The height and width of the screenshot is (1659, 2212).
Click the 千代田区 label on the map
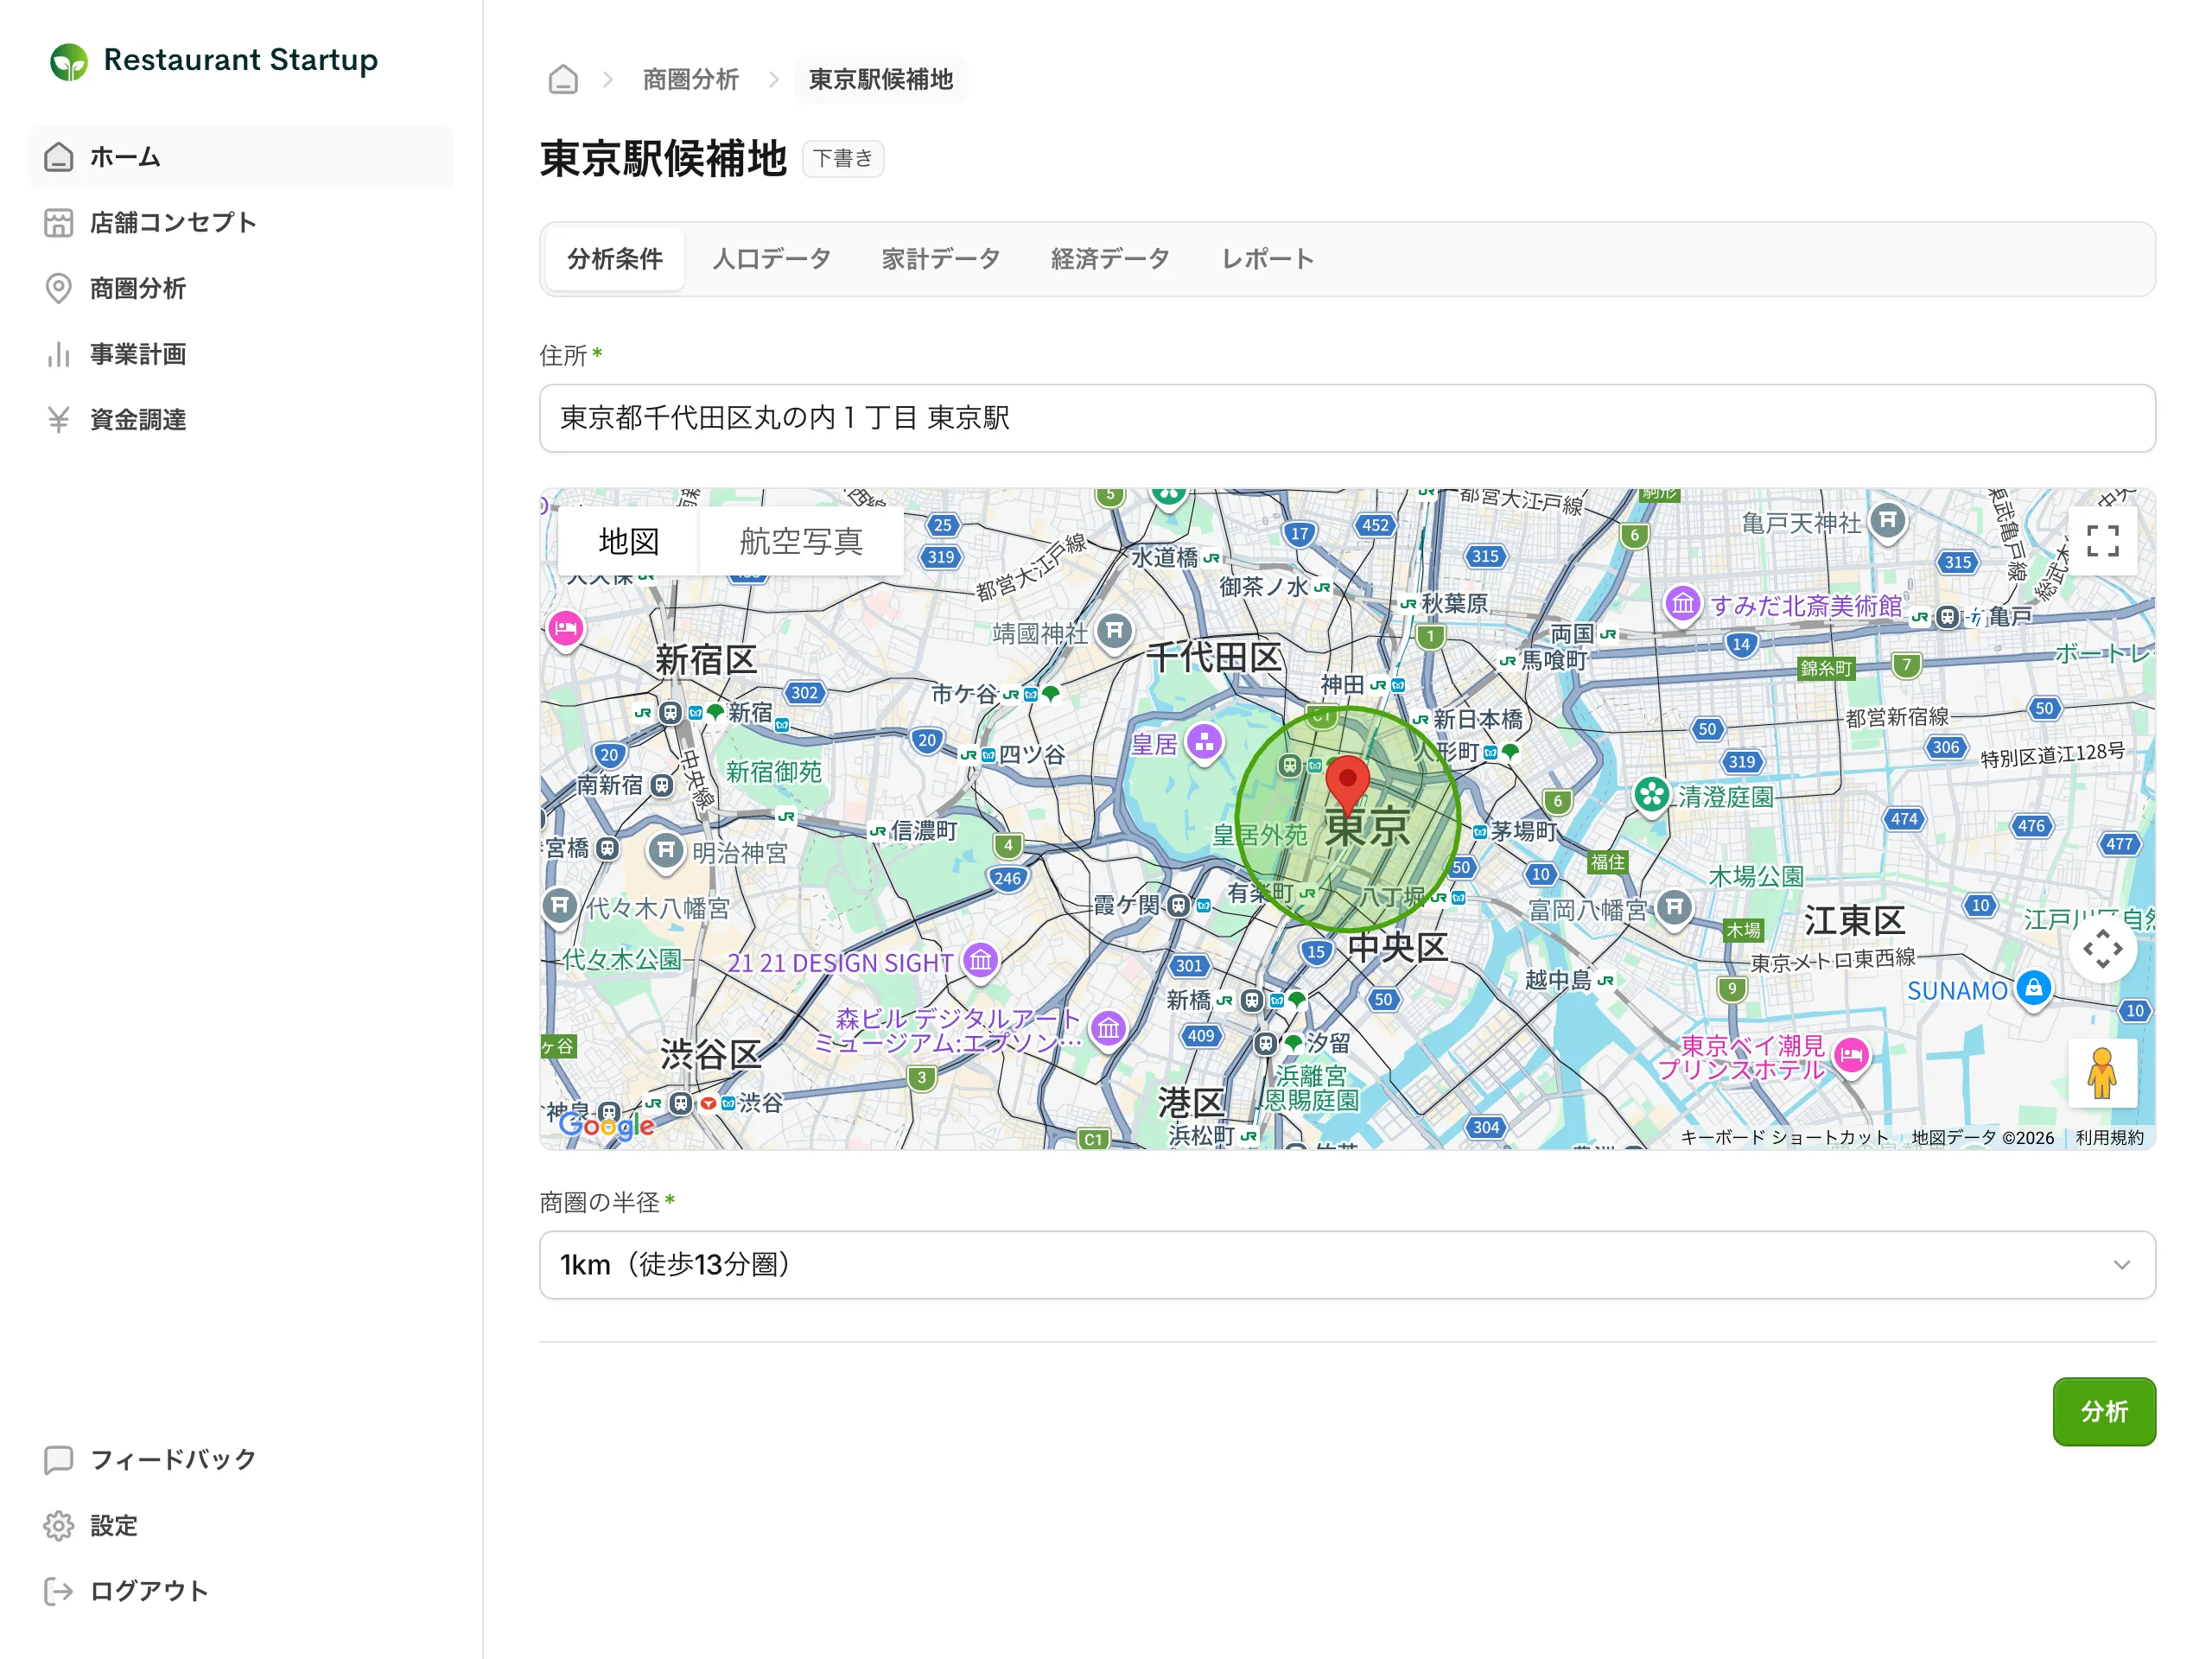(x=1214, y=657)
